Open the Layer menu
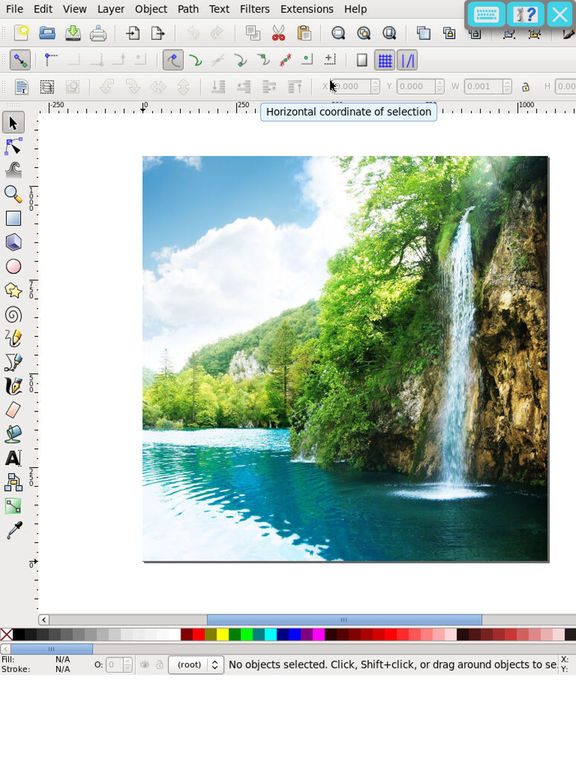The height and width of the screenshot is (768, 576). (111, 9)
